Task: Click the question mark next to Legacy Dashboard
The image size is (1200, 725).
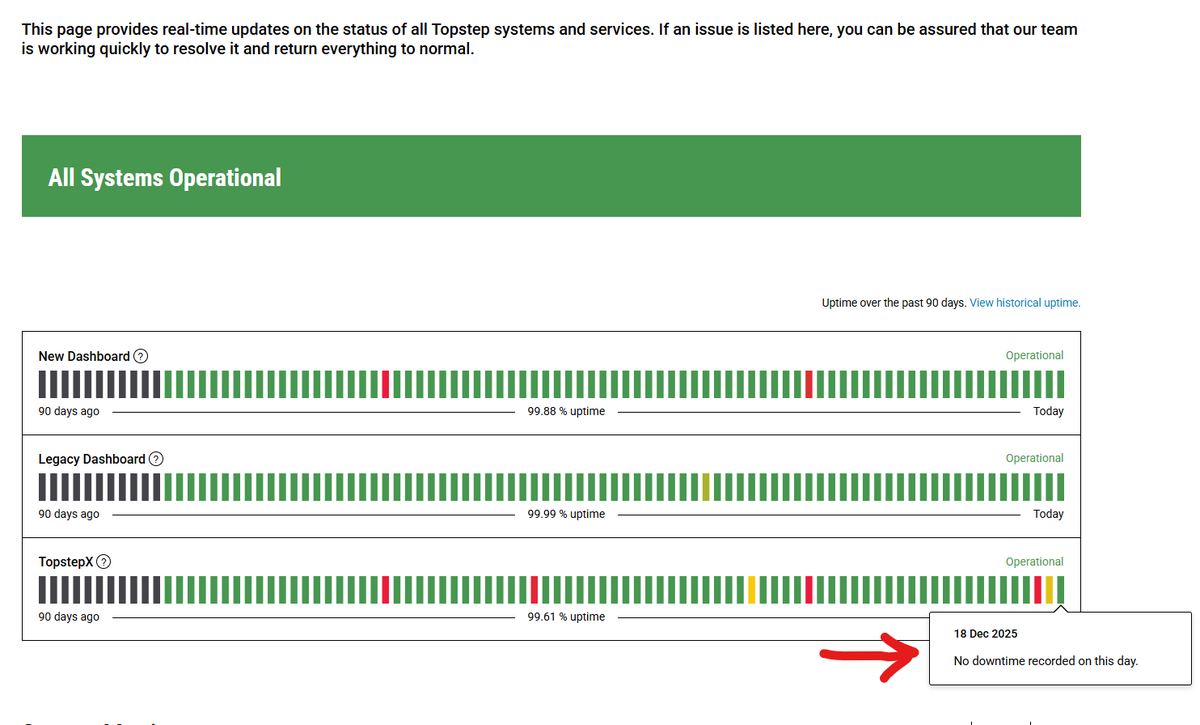Action: pyautogui.click(x=156, y=459)
